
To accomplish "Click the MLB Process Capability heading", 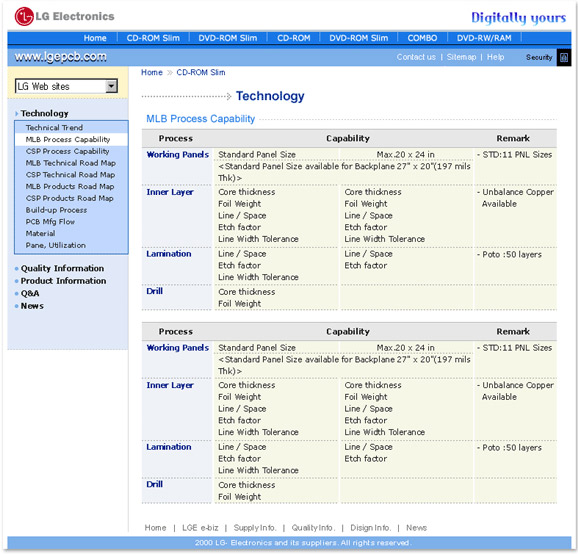I will [201, 119].
